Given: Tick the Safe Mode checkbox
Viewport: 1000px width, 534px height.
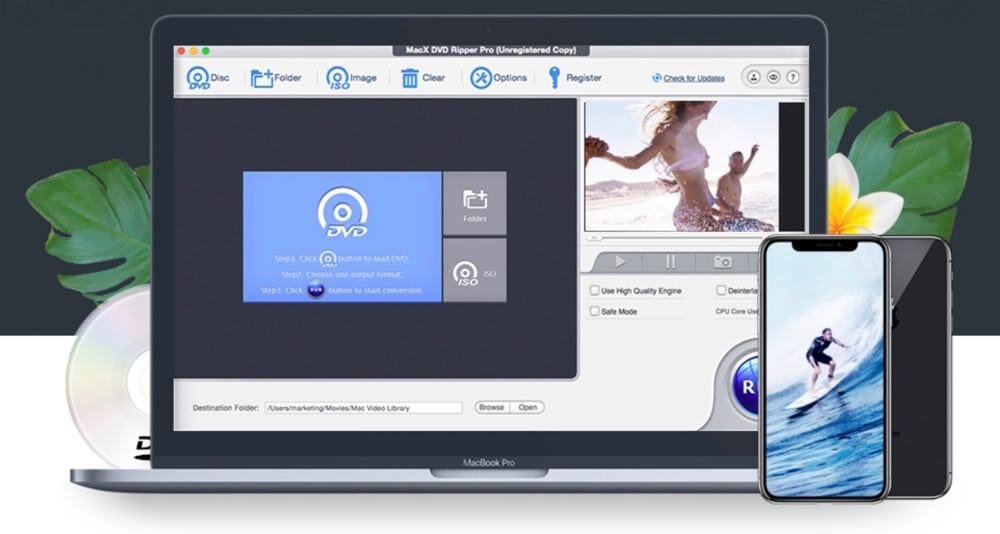Looking at the screenshot, I should click(594, 311).
